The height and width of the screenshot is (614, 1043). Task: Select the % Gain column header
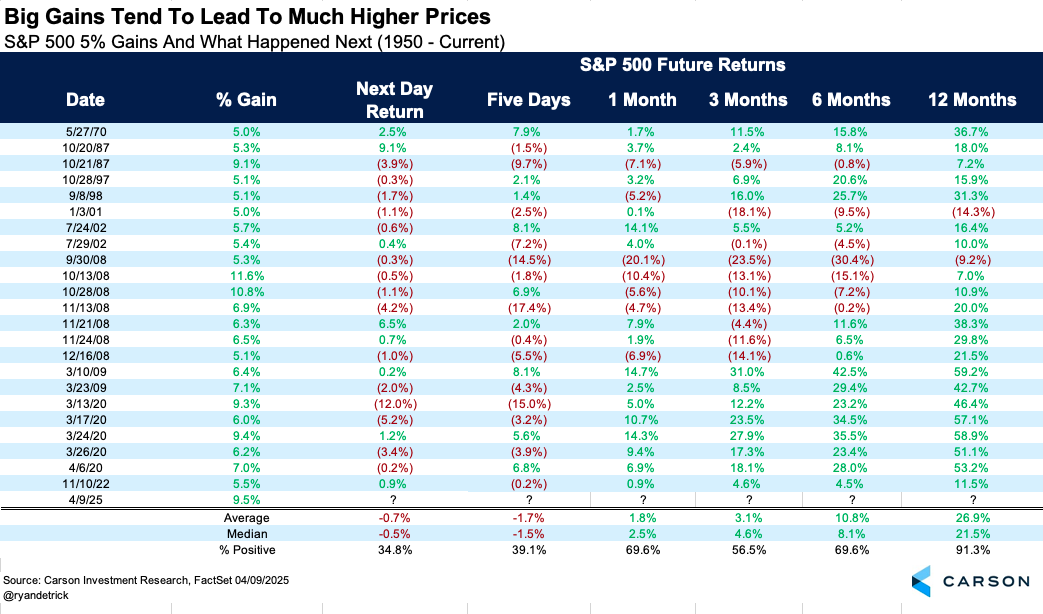pos(246,100)
